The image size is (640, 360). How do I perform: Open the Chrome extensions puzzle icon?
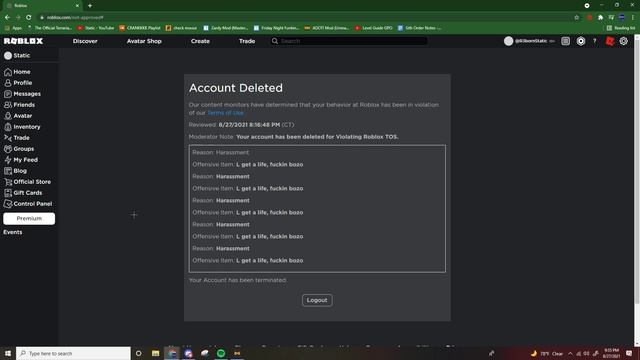pyautogui.click(x=600, y=18)
